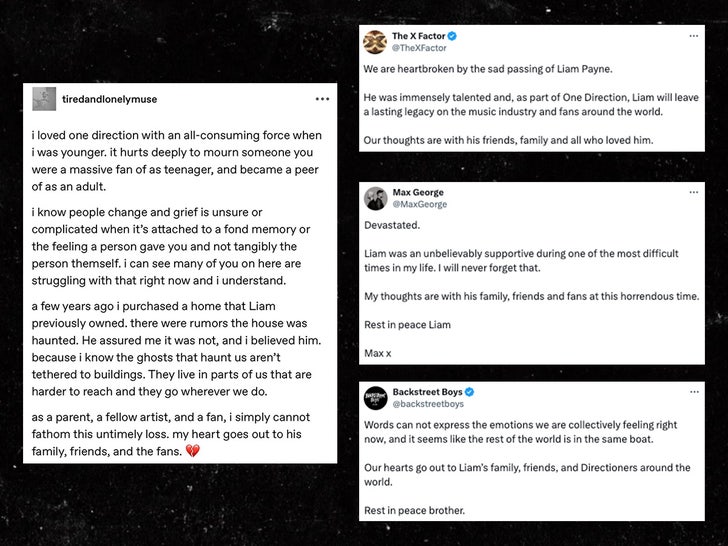This screenshot has width=728, height=546.
Task: Click The X Factor verified badge
Action: 458,36
